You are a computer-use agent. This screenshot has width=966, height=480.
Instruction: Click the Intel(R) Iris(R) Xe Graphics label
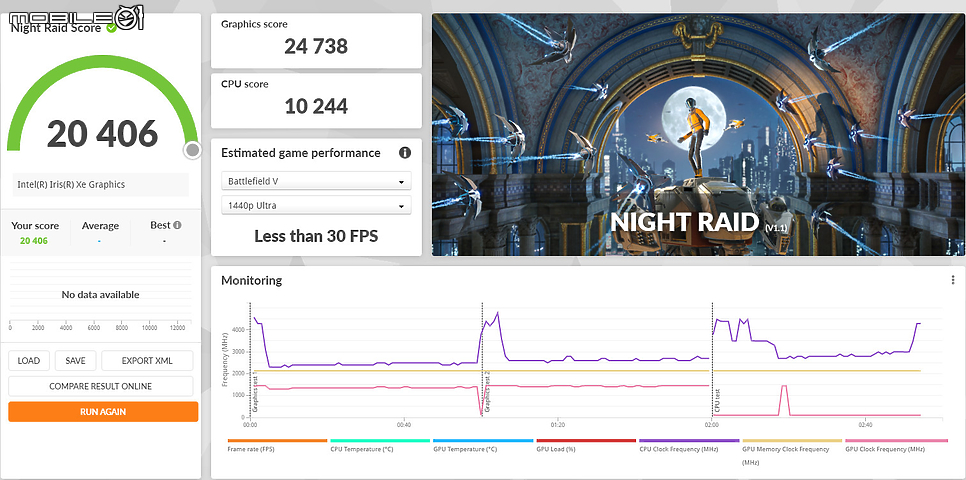point(71,184)
